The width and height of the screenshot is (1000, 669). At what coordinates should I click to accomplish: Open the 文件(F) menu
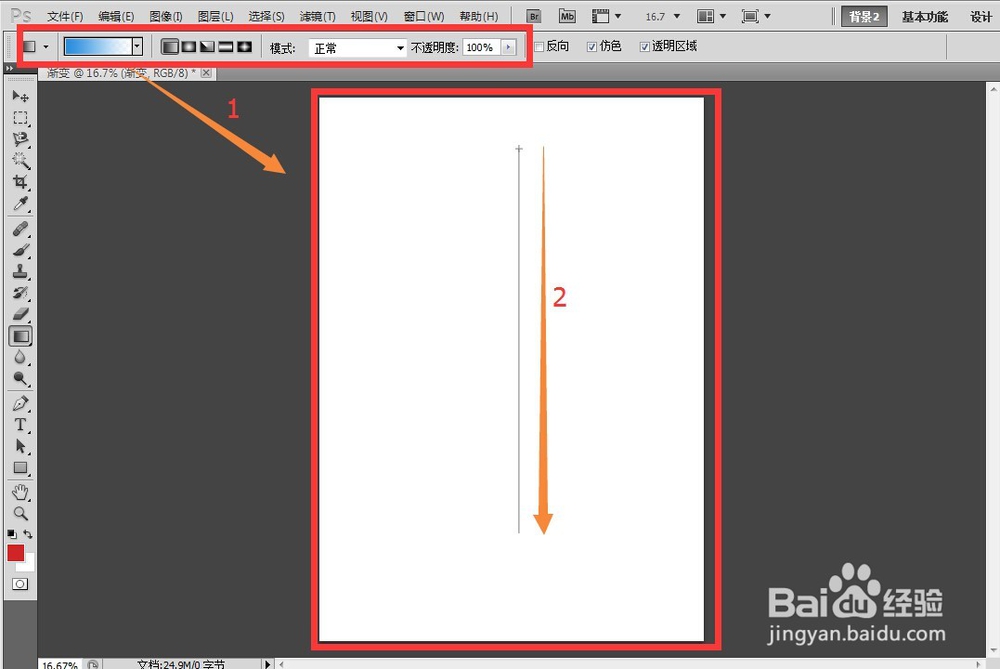click(65, 17)
